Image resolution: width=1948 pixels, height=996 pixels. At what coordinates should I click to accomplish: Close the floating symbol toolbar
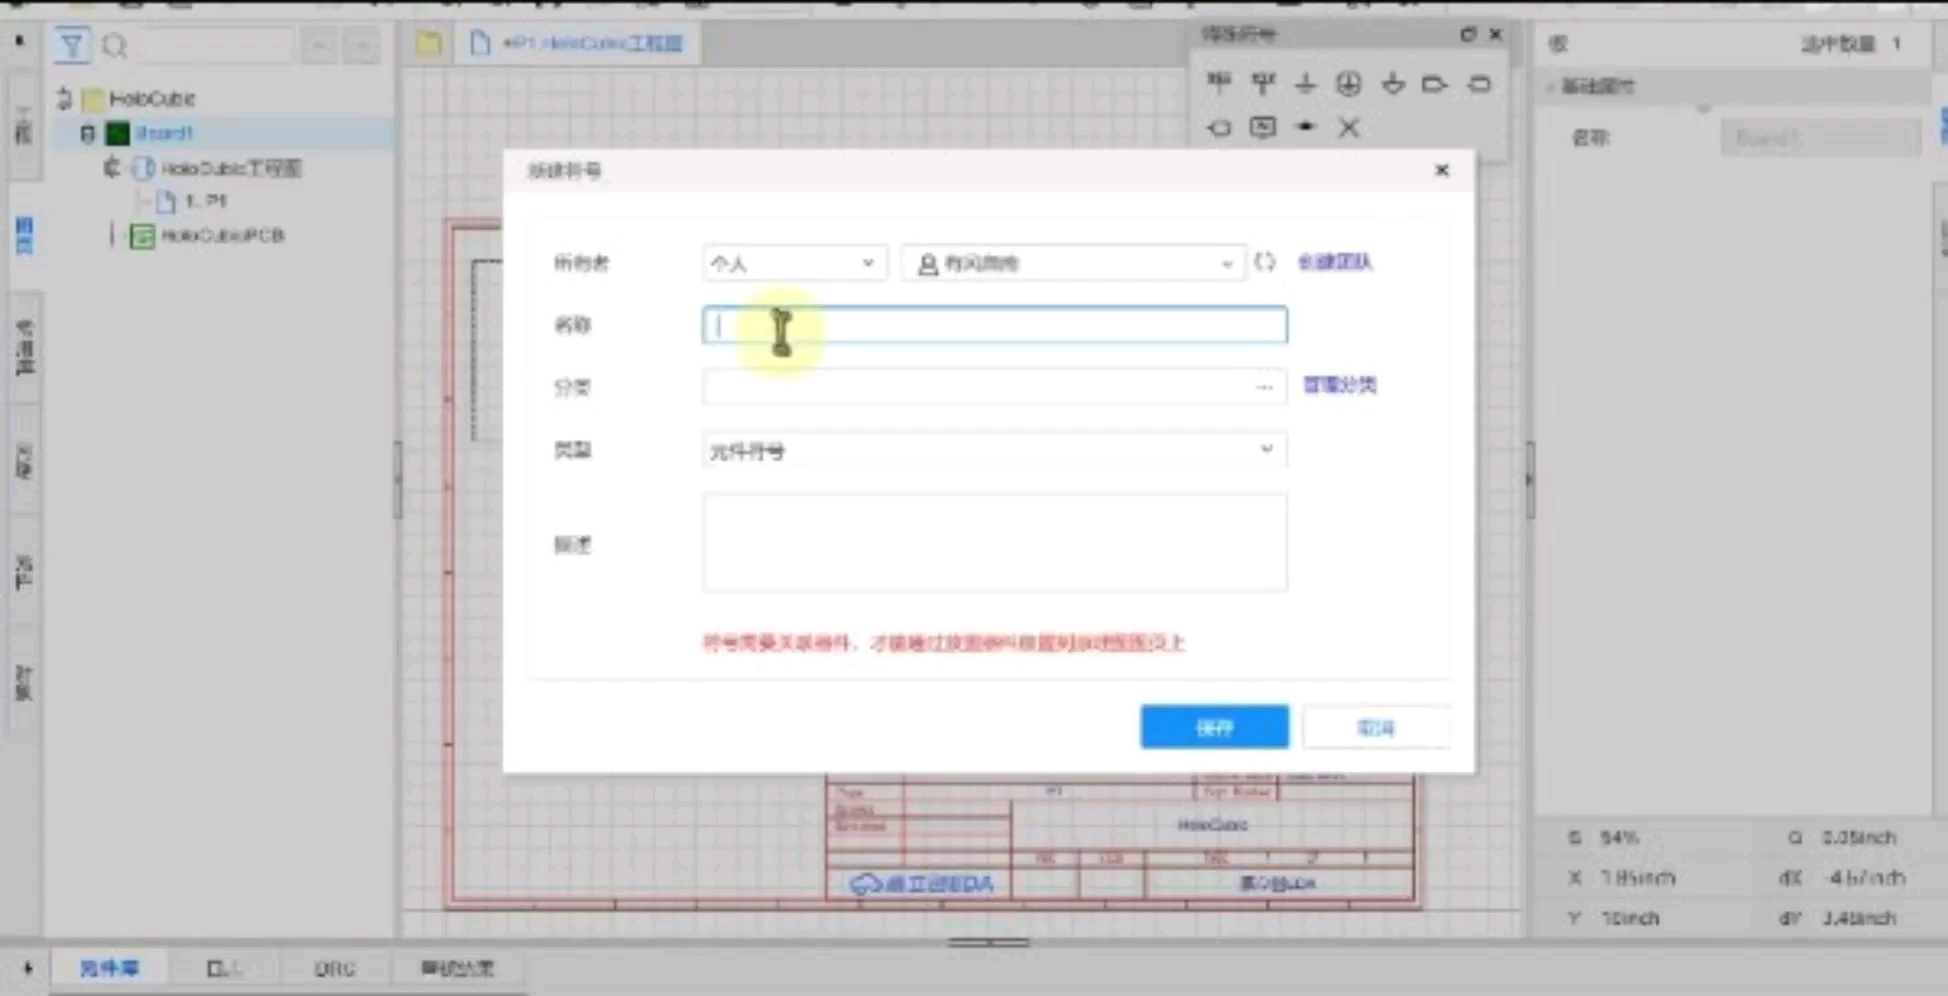coord(1496,34)
